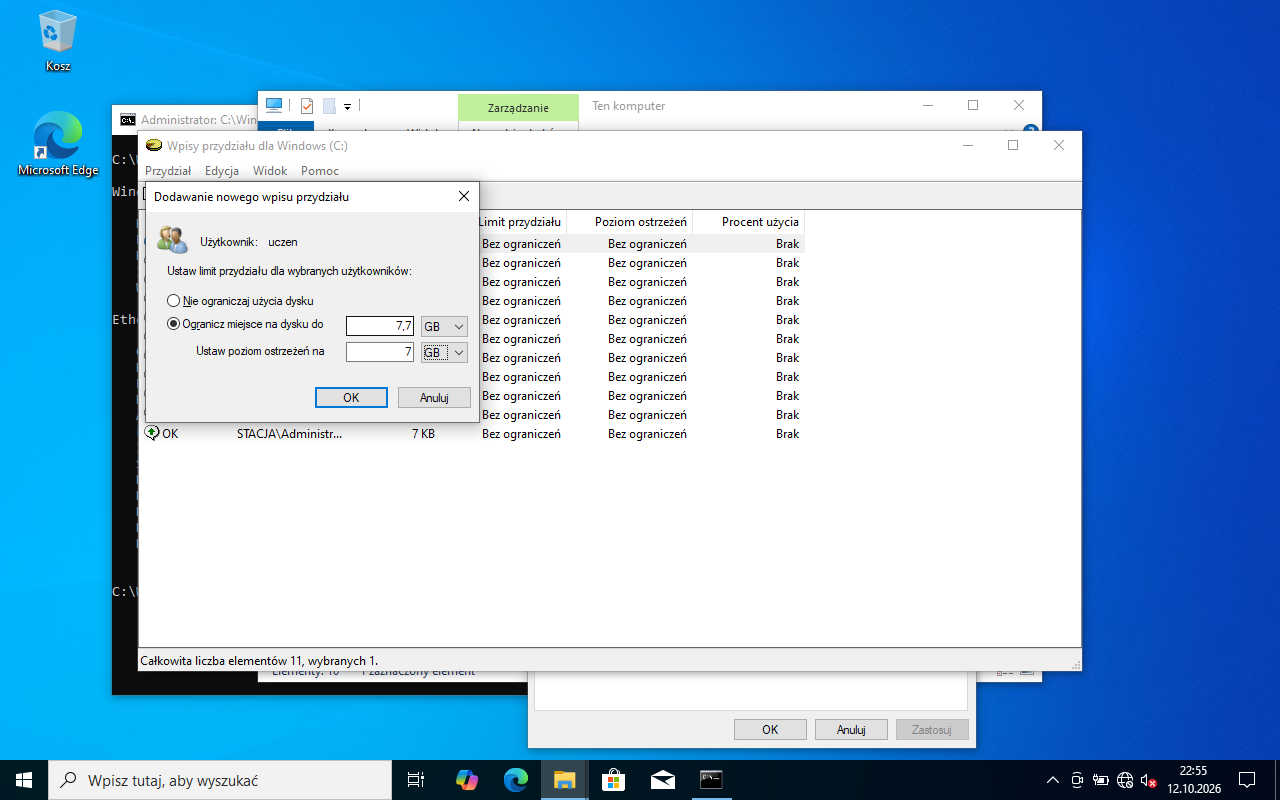Click the network globe icon in the system tray

click(1125, 780)
